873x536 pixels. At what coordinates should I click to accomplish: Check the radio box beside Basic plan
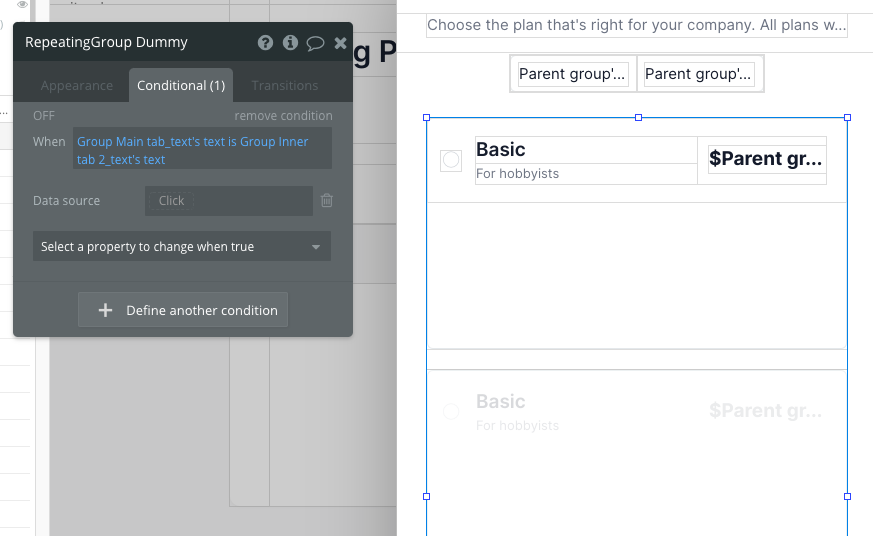[451, 160]
